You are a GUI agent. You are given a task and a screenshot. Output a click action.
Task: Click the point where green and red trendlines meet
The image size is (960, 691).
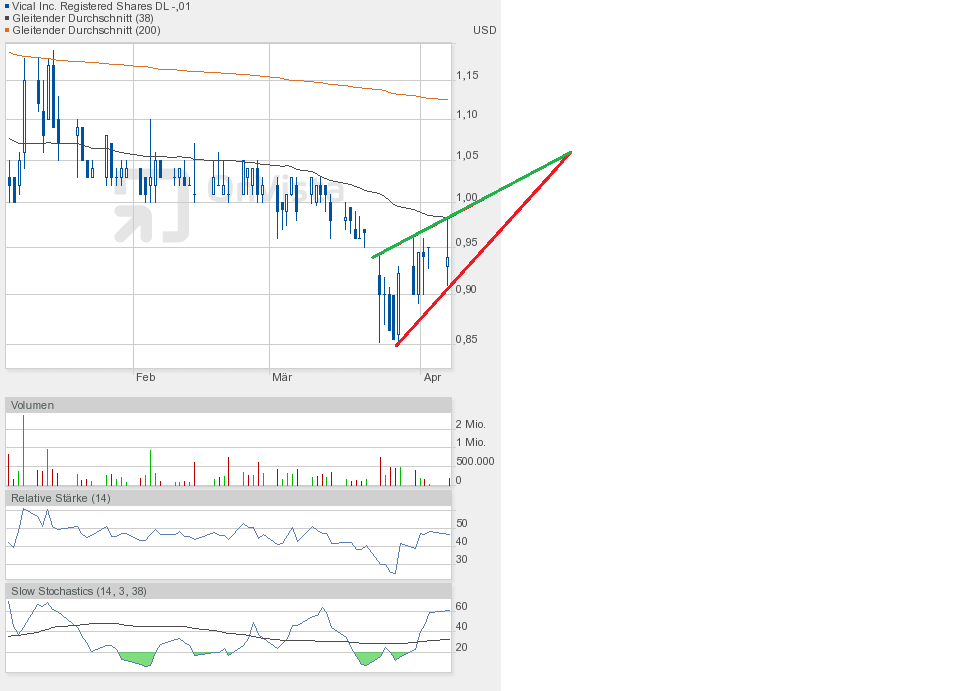pyautogui.click(x=570, y=152)
